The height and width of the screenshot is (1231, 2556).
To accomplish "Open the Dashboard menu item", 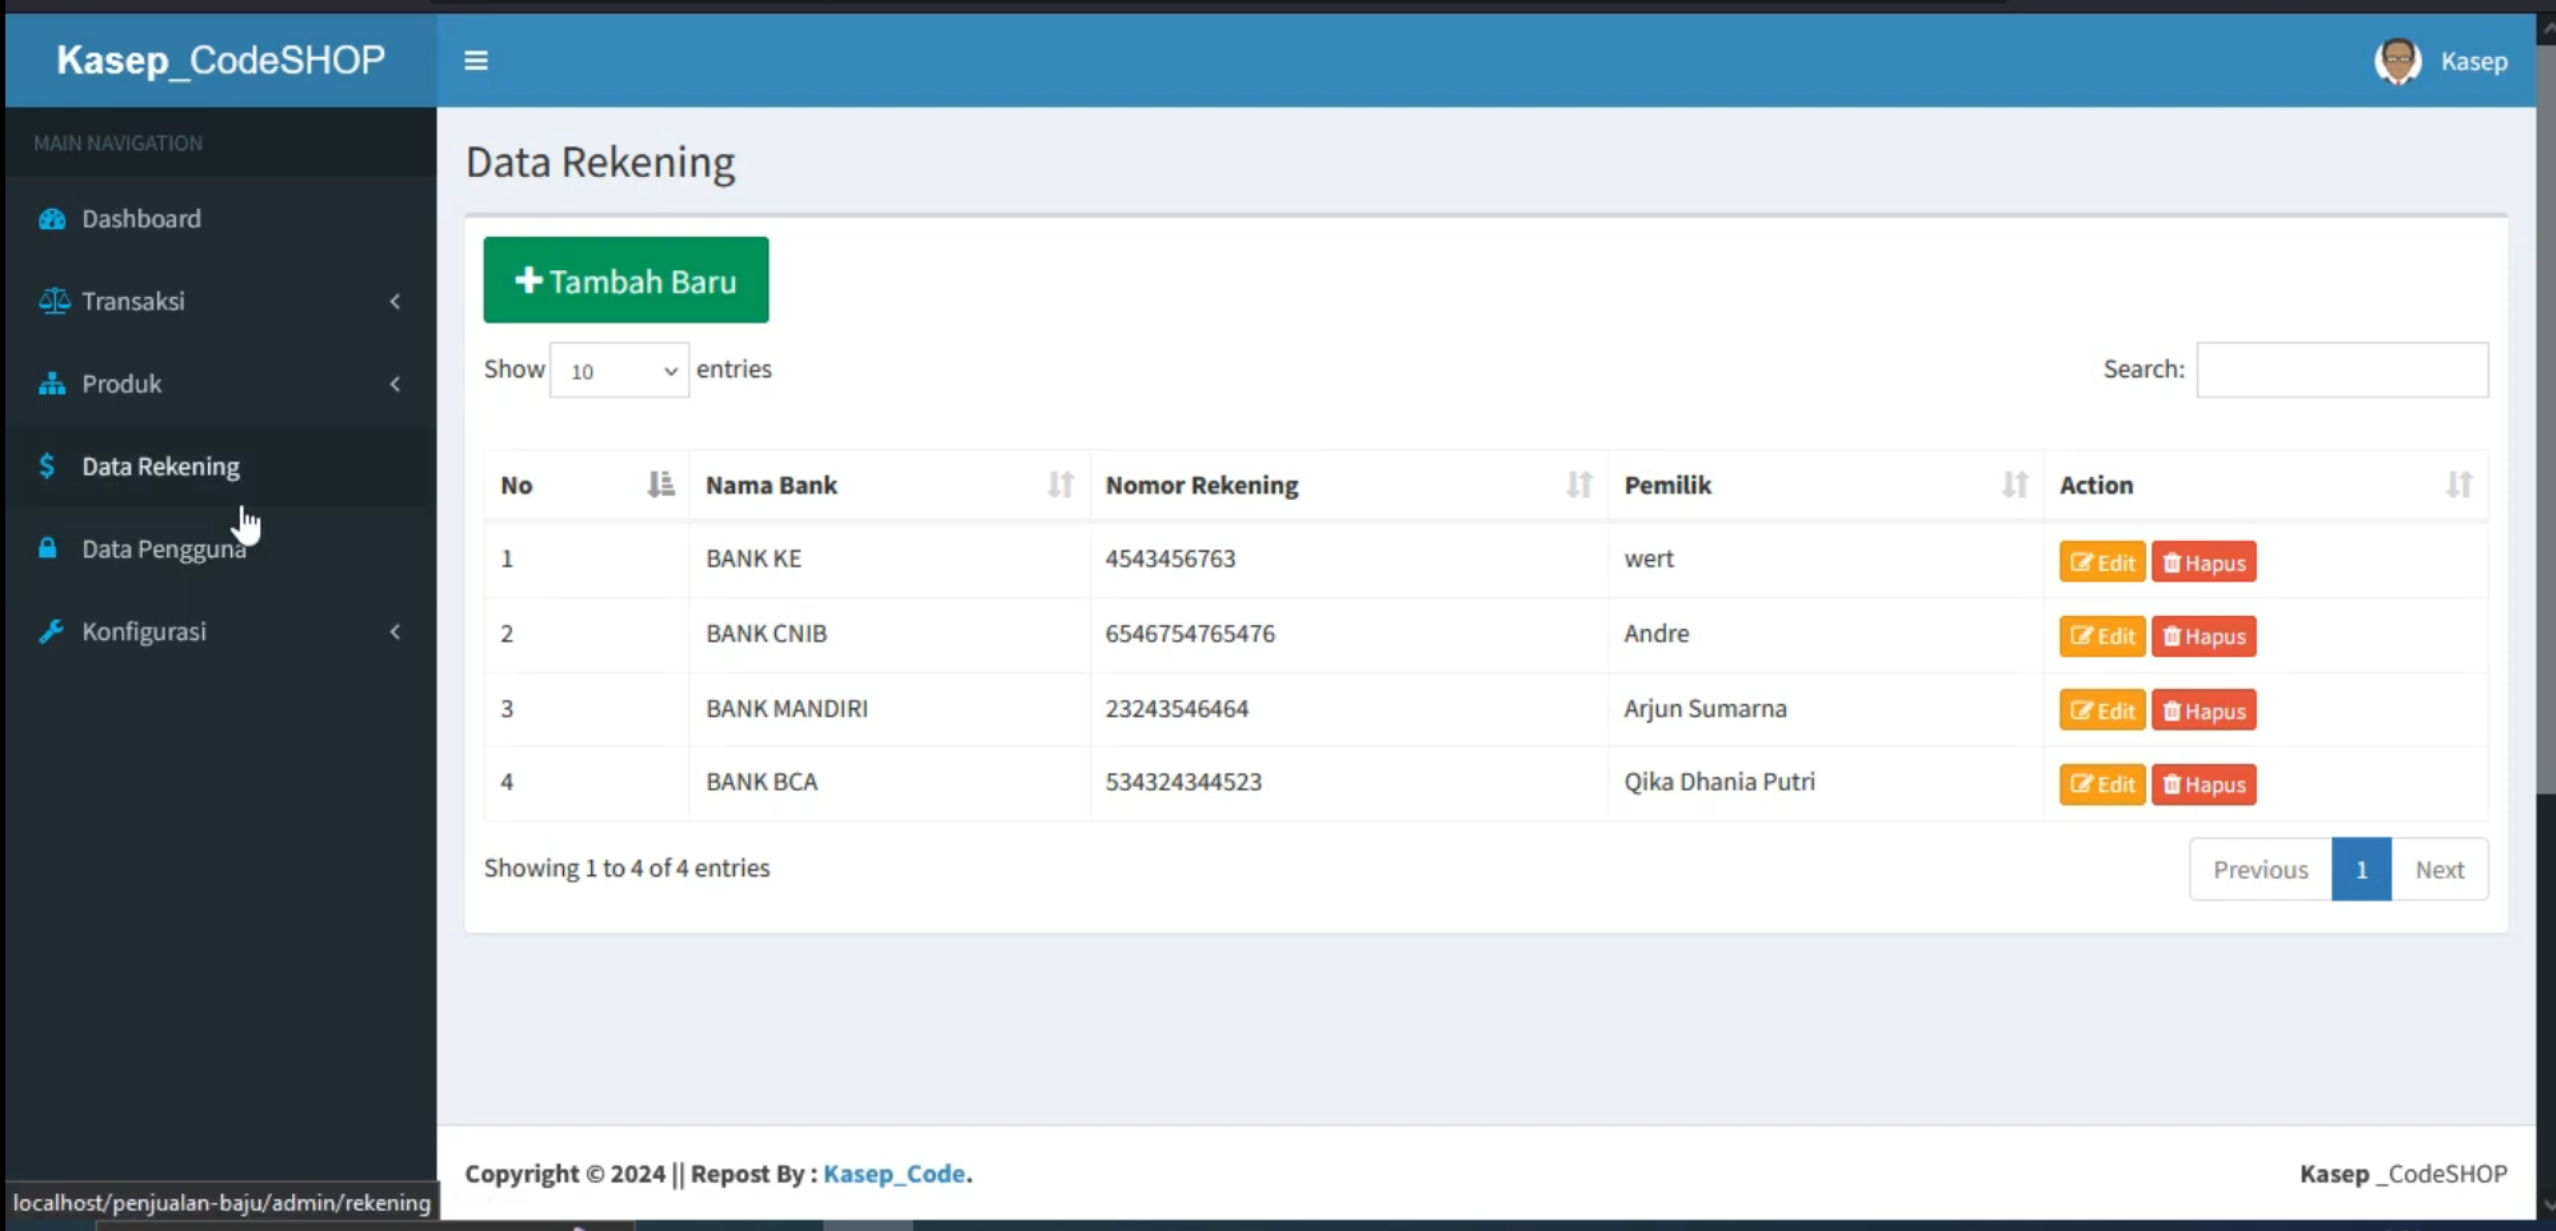I will 220,219.
